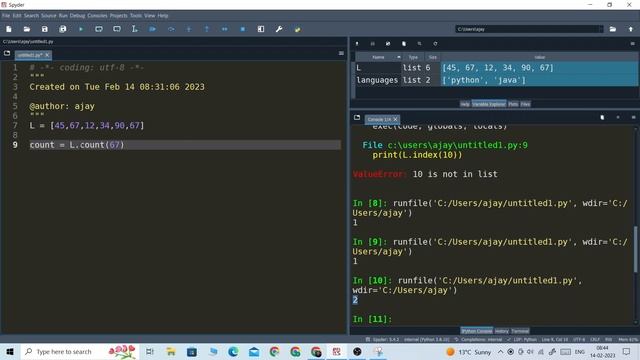Switch to the Help pane tab

click(x=465, y=104)
